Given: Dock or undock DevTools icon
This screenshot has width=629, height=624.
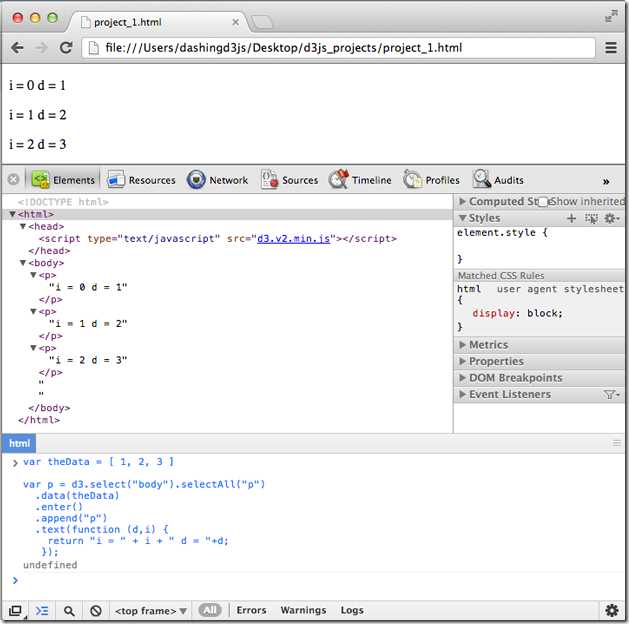Looking at the screenshot, I should (x=15, y=610).
